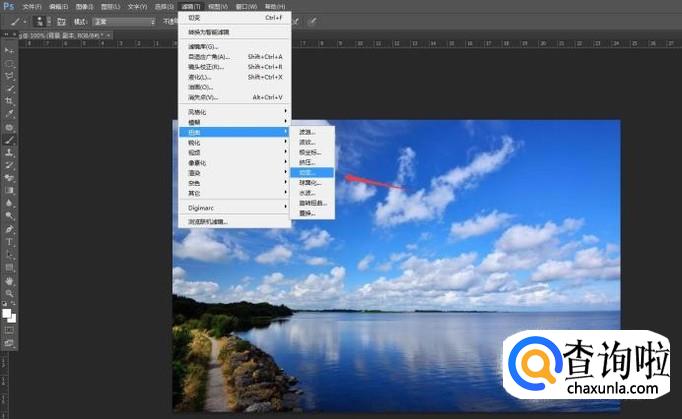Select the Brush tool in the toolbox
The height and width of the screenshot is (419, 682).
pyautogui.click(x=9, y=140)
